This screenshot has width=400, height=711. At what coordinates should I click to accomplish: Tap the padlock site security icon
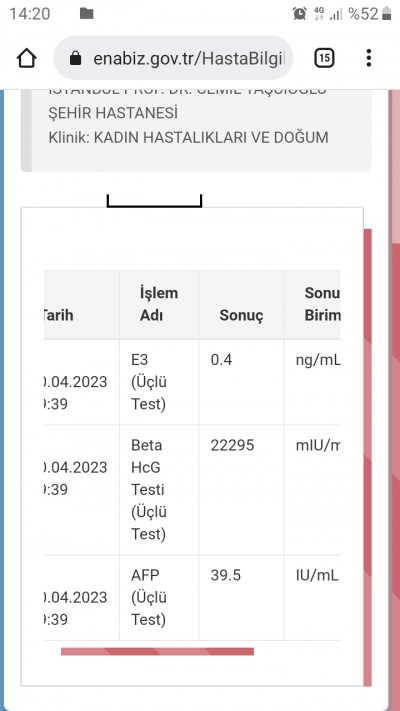click(x=75, y=58)
